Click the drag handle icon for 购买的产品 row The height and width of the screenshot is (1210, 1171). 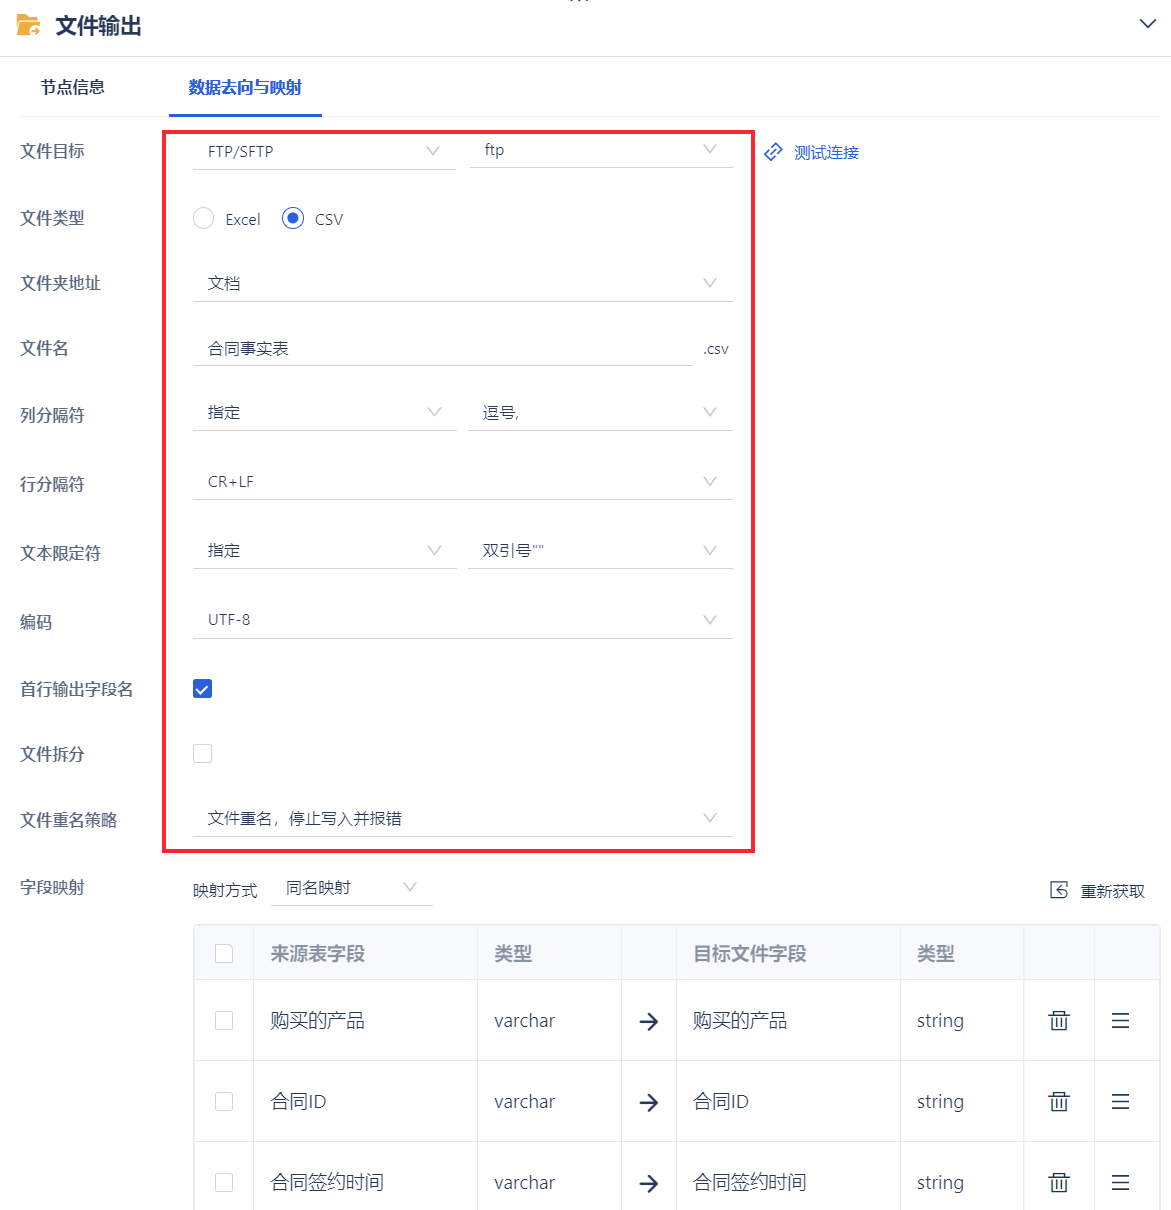(x=1120, y=1020)
